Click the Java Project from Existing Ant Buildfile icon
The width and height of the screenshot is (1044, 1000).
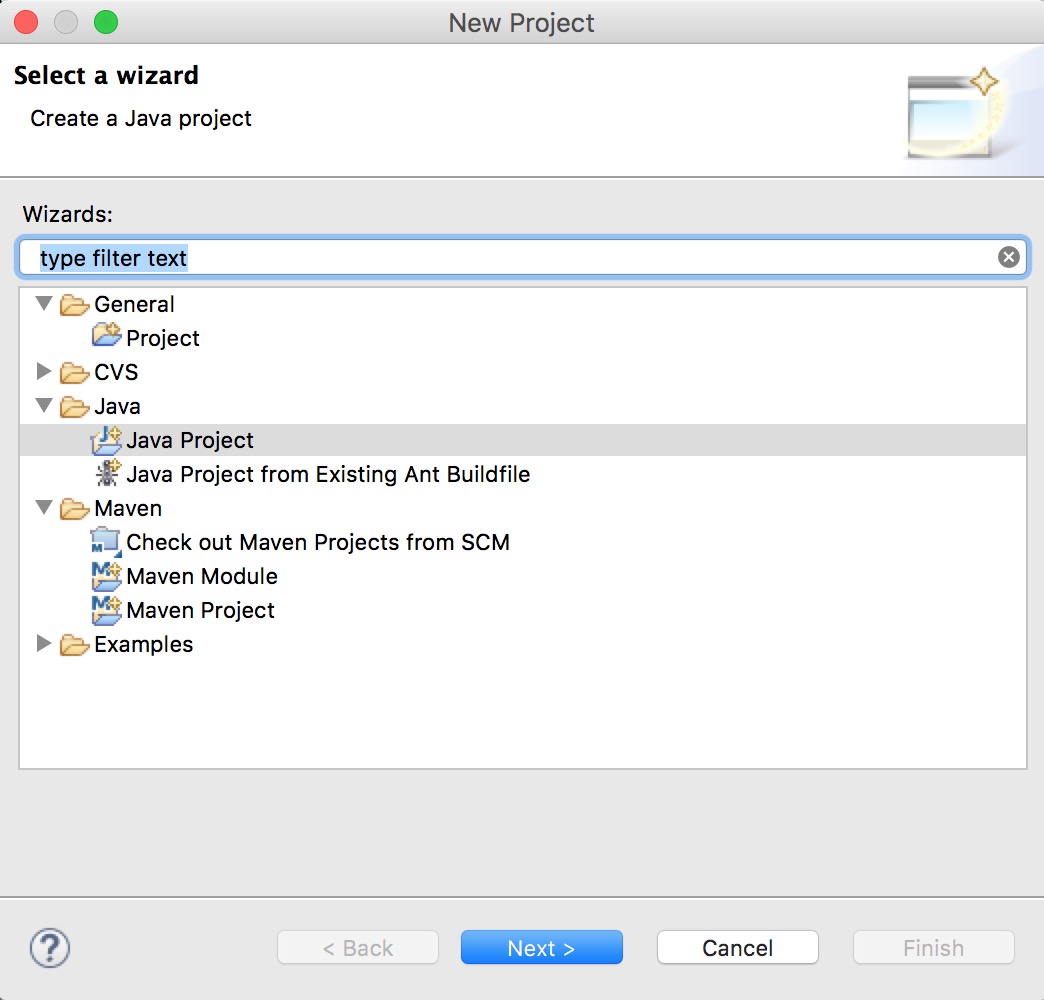(x=107, y=474)
